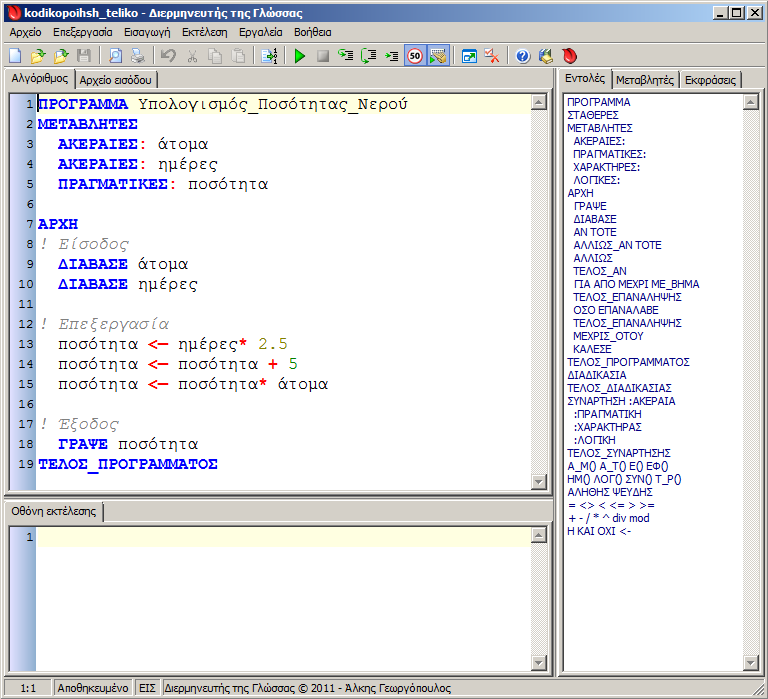Click Αποθηκευμένο status bar entry
Image resolution: width=768 pixels, height=699 pixels.
pos(93,688)
